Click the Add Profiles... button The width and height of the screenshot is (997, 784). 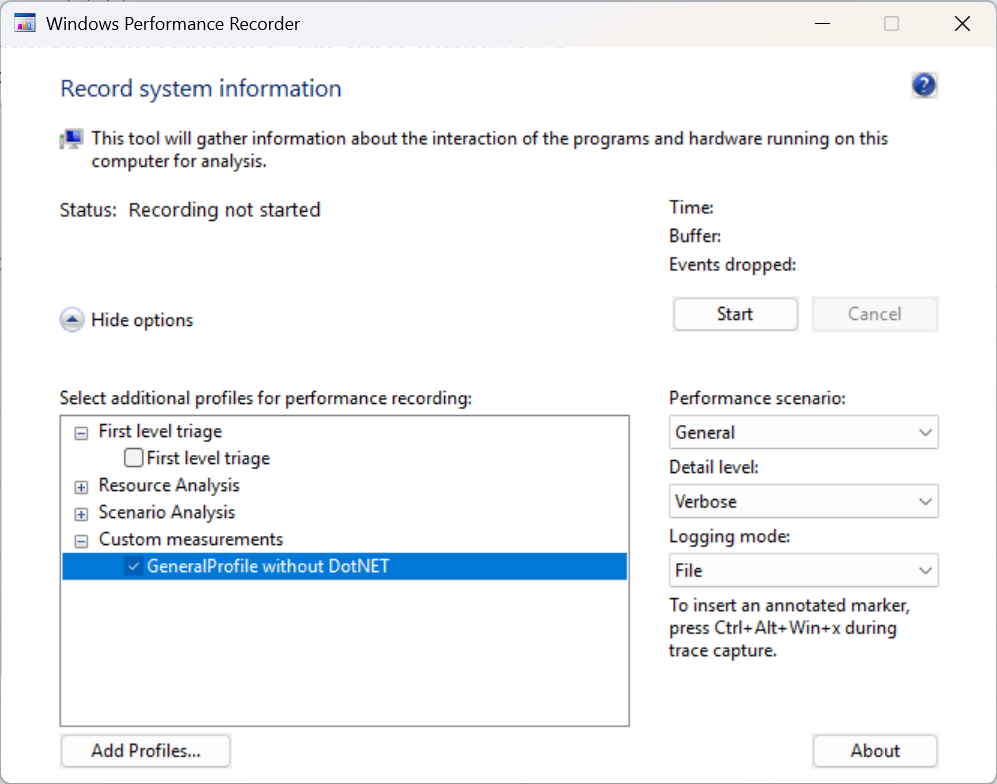(146, 751)
